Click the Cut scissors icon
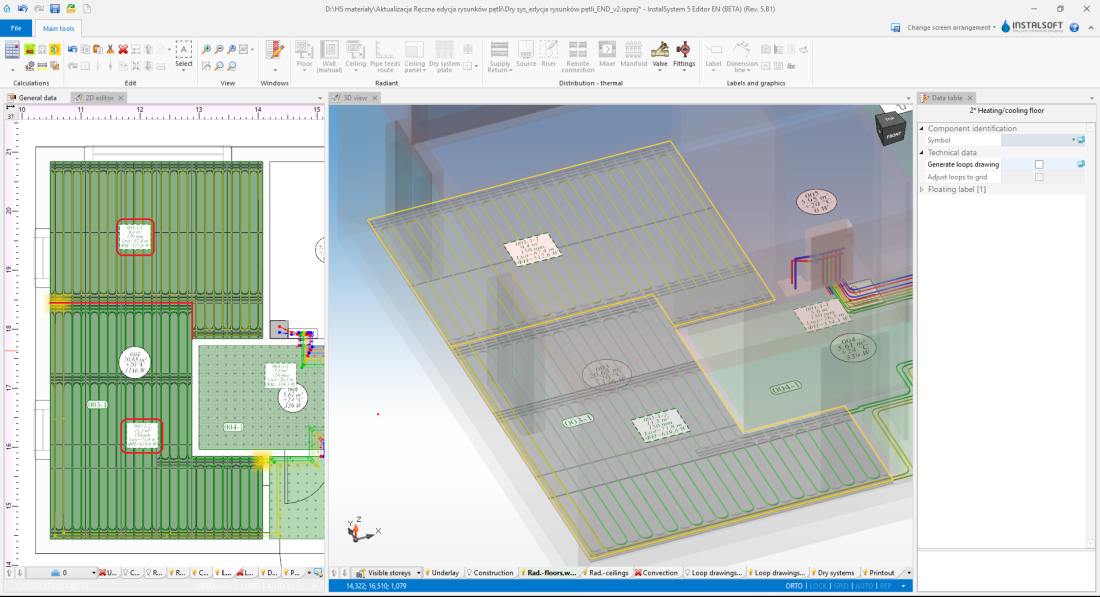This screenshot has height=597, width=1100. pos(110,50)
